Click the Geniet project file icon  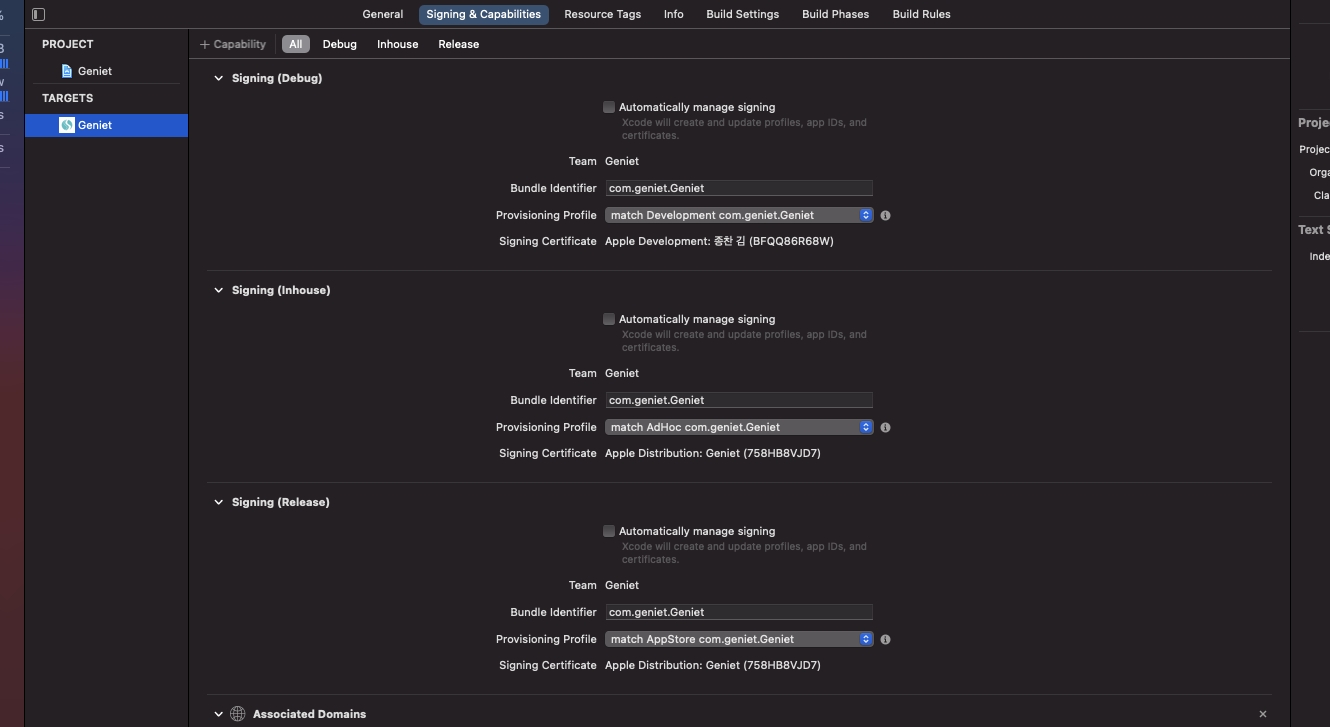tap(67, 71)
